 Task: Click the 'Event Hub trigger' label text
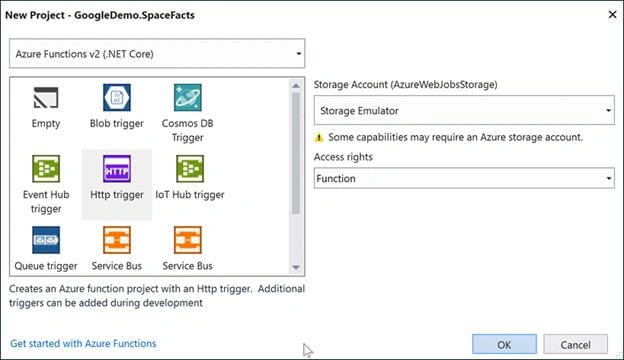click(46, 201)
